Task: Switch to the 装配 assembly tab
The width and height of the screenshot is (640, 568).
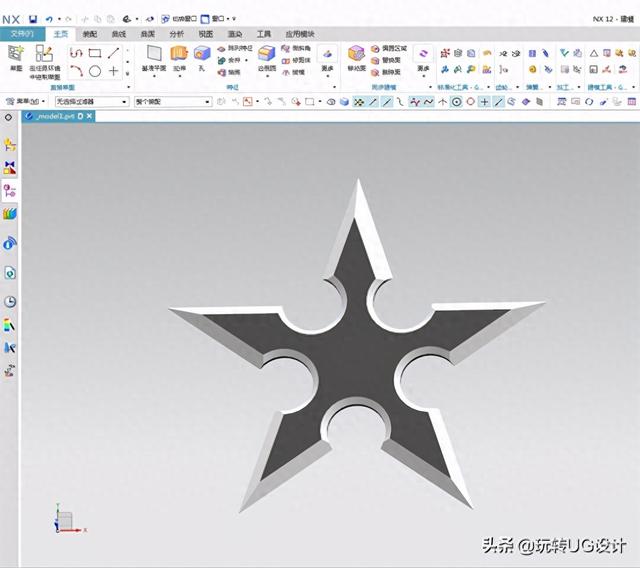Action: pyautogui.click(x=89, y=34)
